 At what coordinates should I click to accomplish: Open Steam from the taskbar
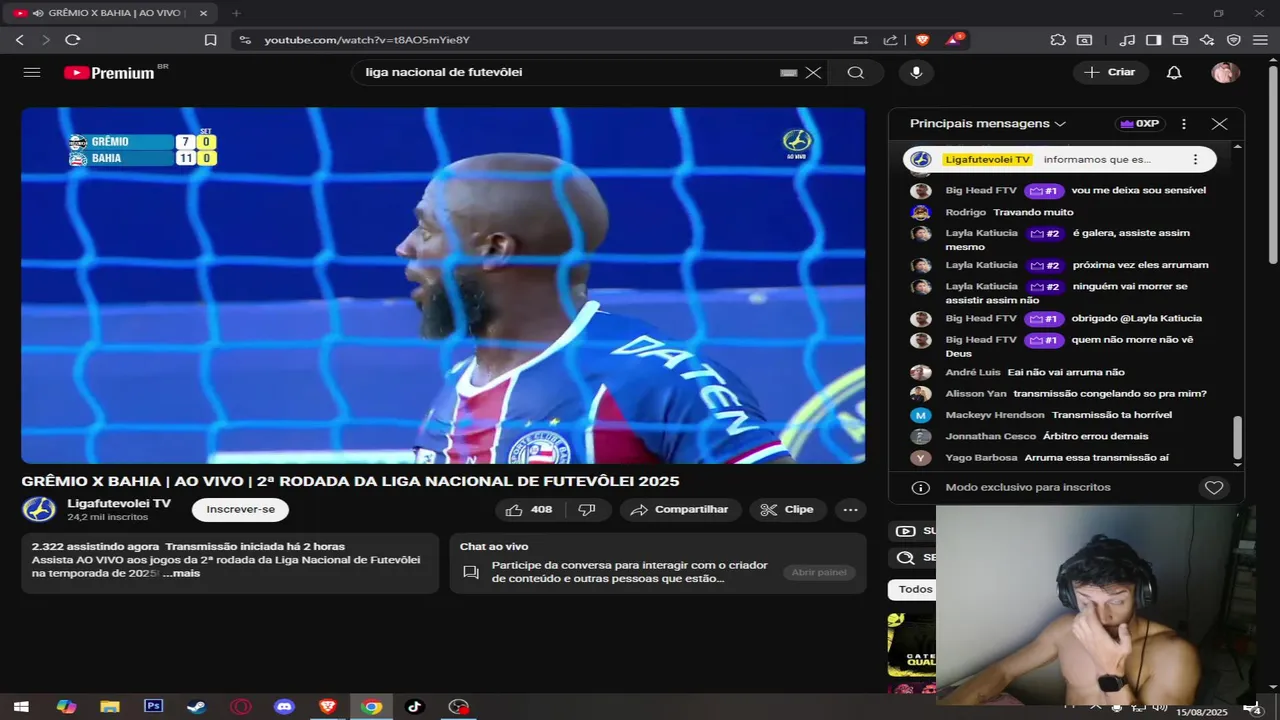(197, 707)
